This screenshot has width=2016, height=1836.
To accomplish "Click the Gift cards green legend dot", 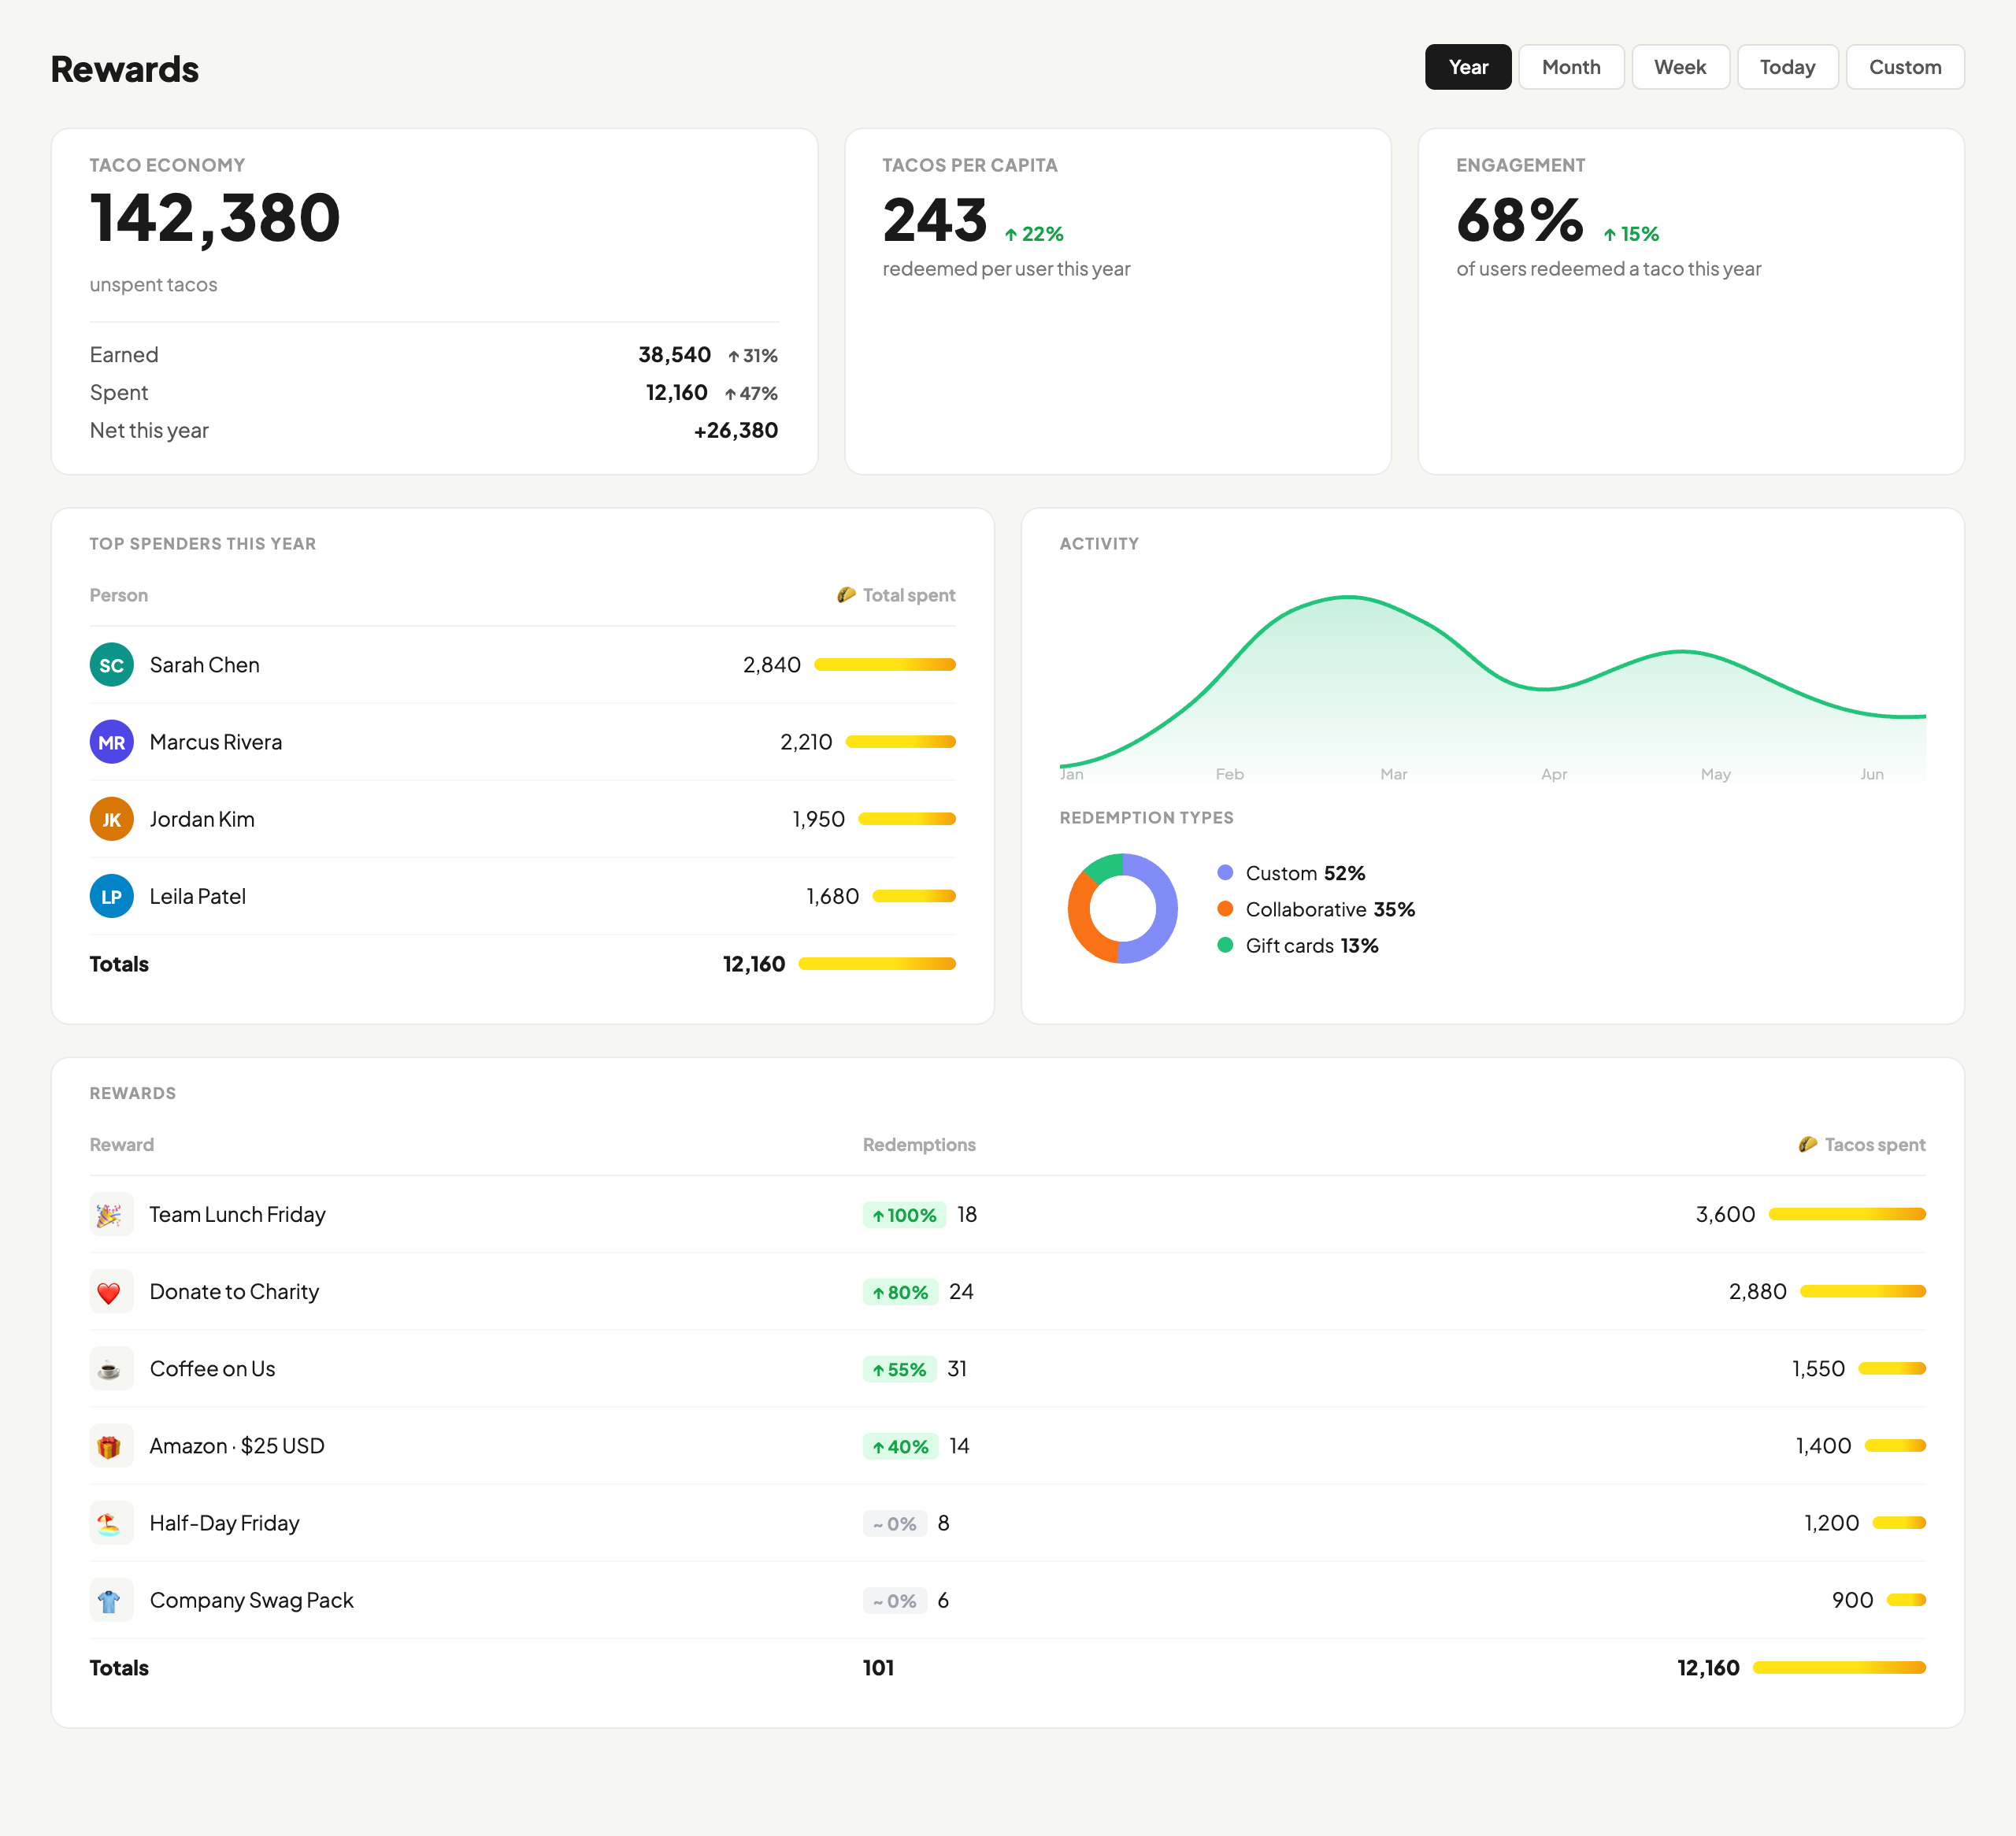I will point(1225,945).
